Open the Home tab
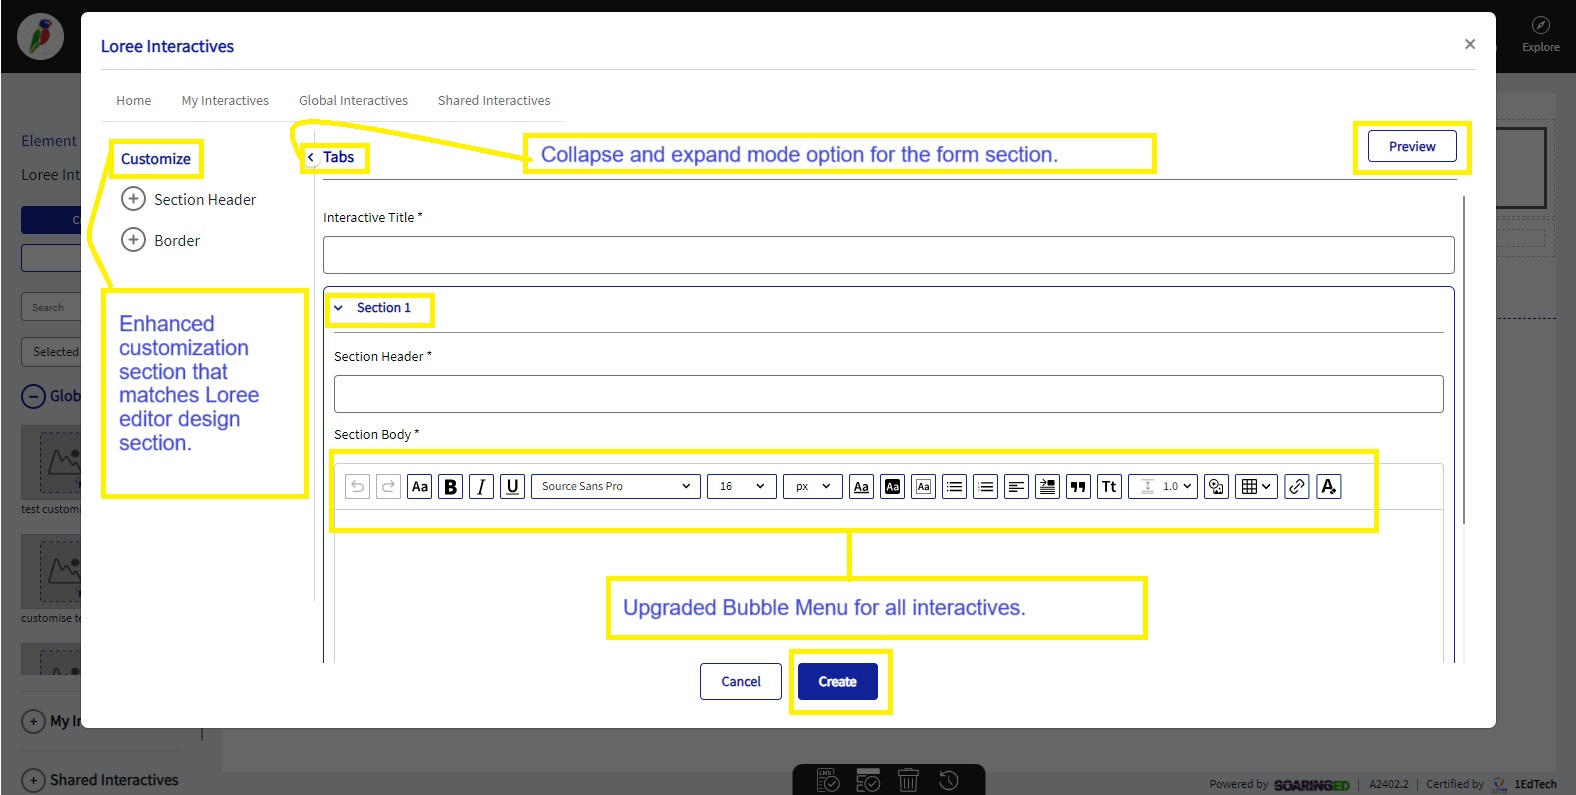Screen dimensions: 1576x795 pos(133,100)
